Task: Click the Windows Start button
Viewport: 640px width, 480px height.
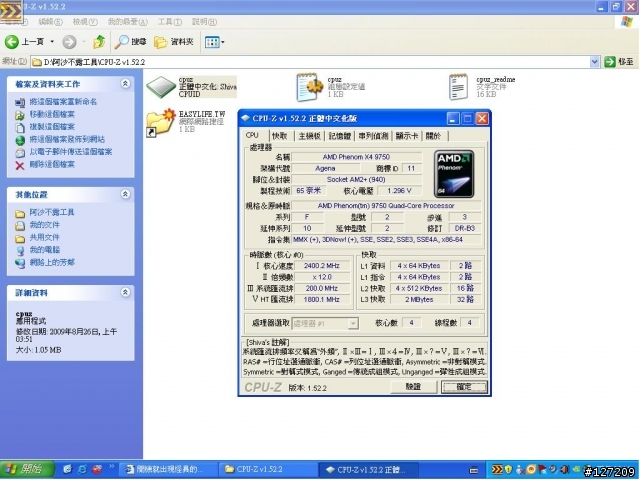Action: (27, 469)
